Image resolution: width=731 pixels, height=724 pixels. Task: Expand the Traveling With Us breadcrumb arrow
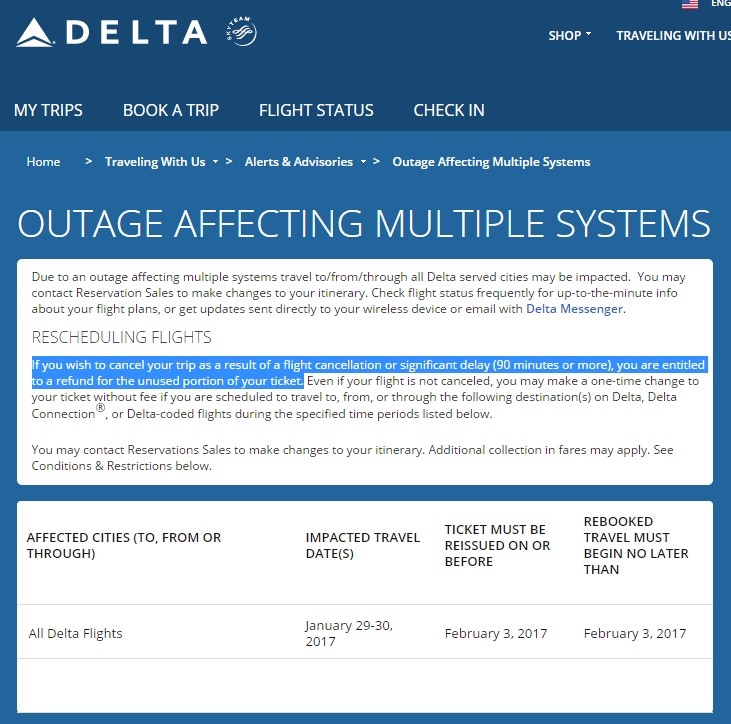pyautogui.click(x=216, y=161)
